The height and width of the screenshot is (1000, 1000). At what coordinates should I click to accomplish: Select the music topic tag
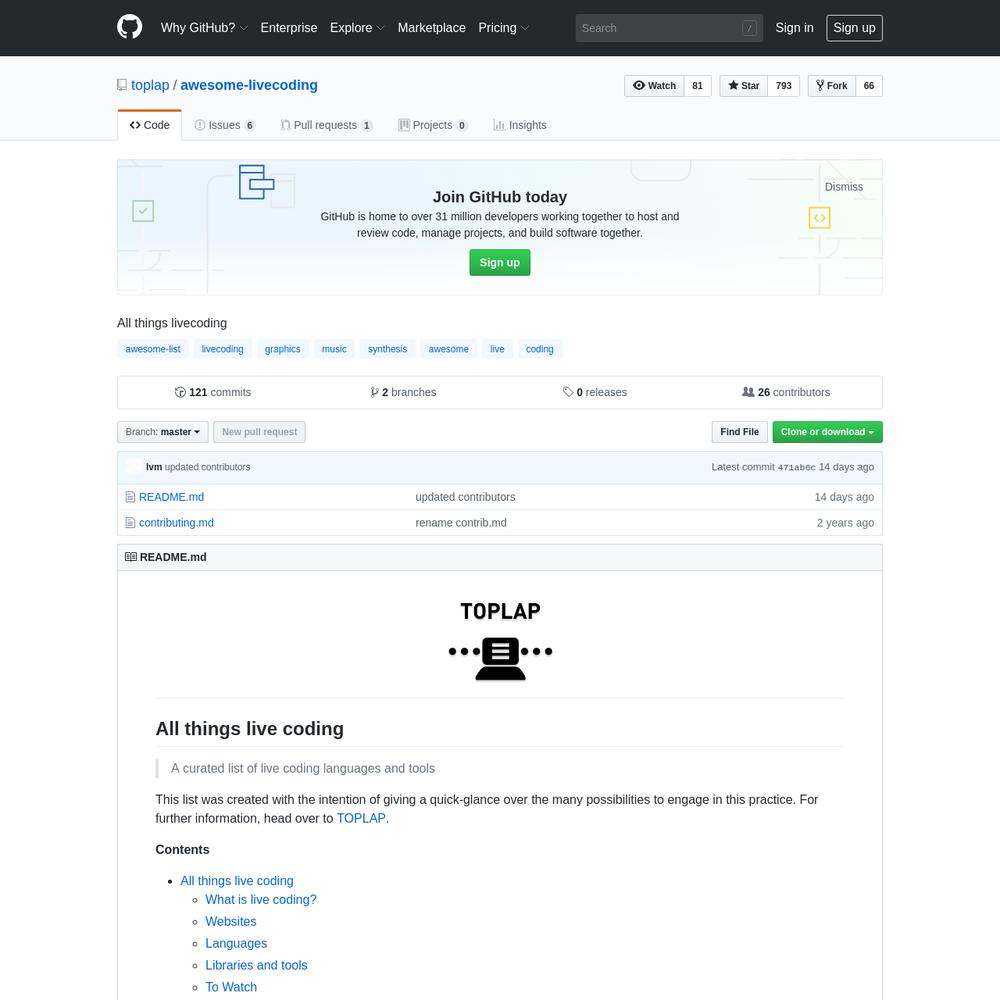tap(334, 349)
